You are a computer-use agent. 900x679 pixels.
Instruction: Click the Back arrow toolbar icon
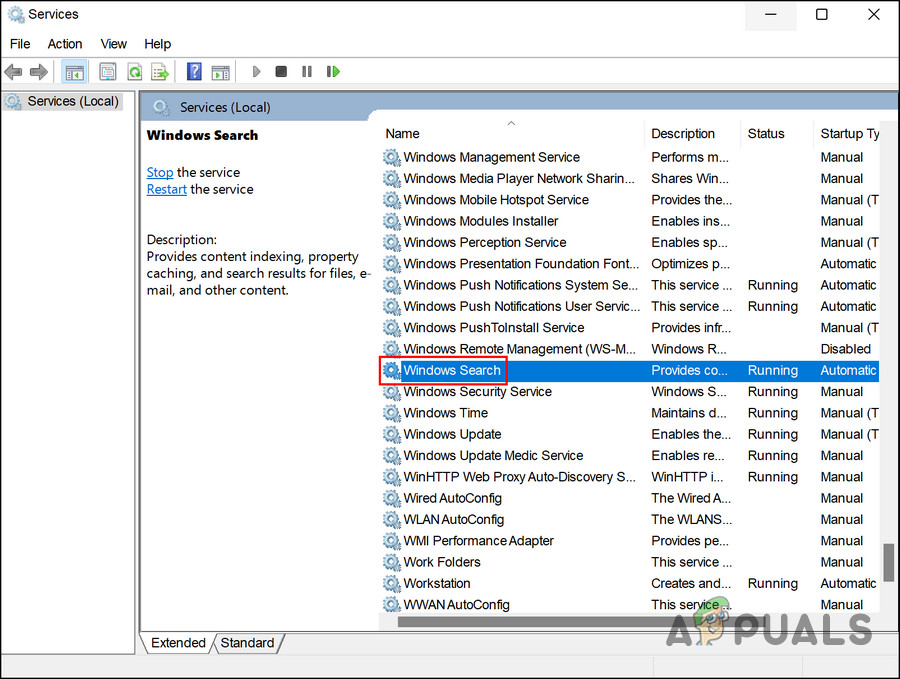pos(13,72)
